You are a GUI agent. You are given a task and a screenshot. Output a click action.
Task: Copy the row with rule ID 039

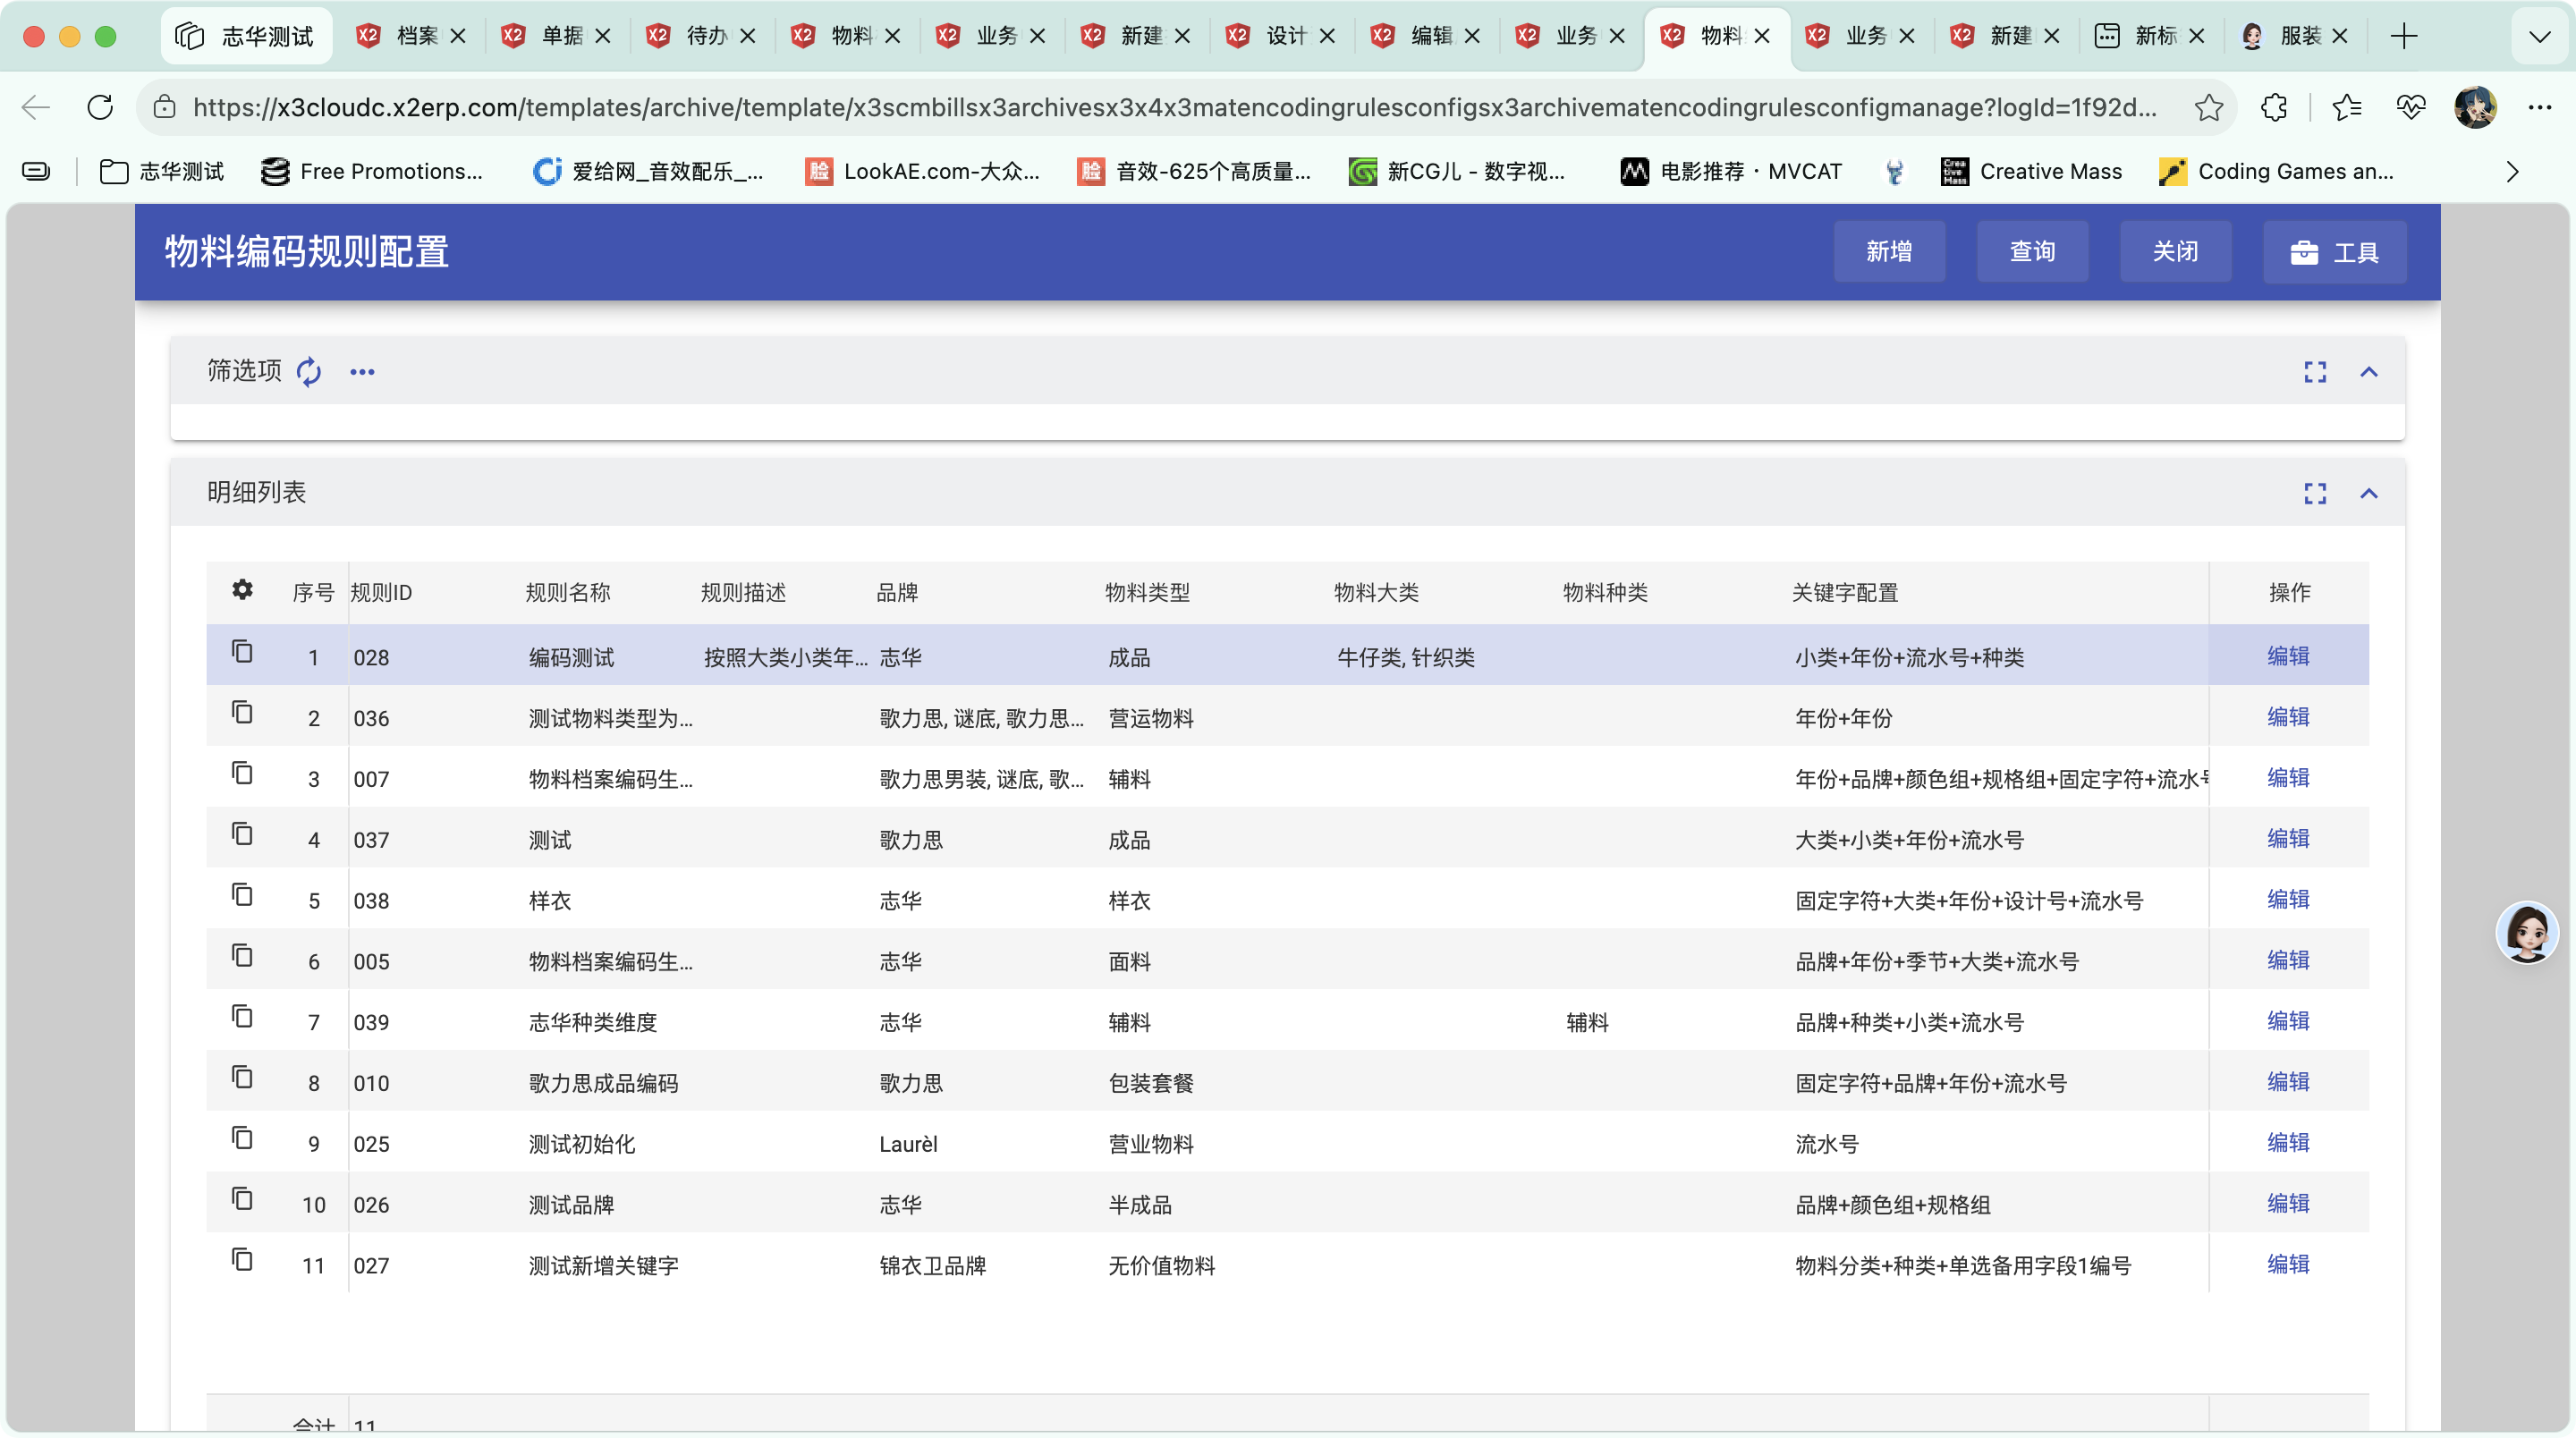(242, 1017)
